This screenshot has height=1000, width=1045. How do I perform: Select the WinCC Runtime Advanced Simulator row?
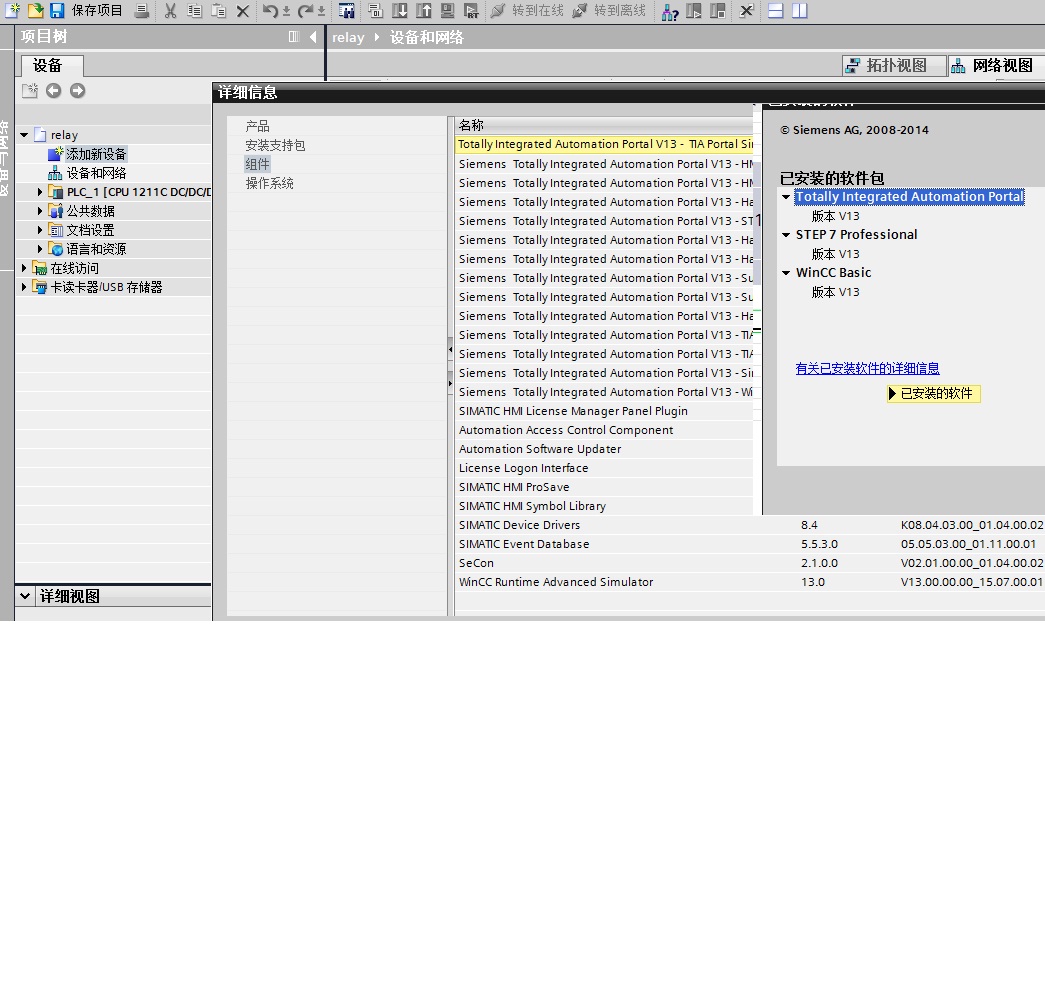(750, 582)
